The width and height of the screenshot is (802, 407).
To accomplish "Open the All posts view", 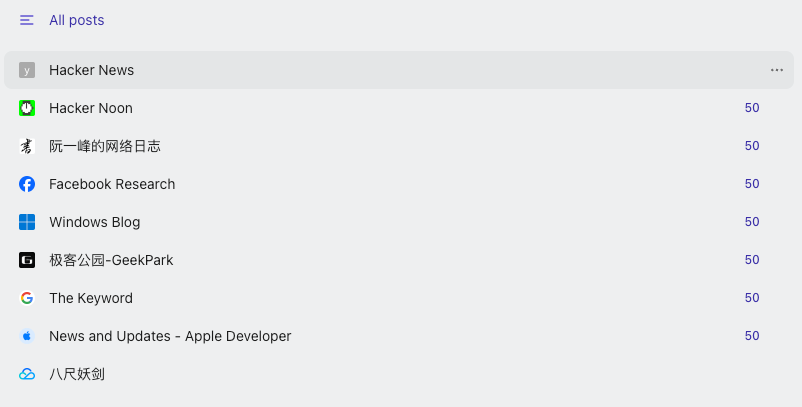I will [x=76, y=20].
